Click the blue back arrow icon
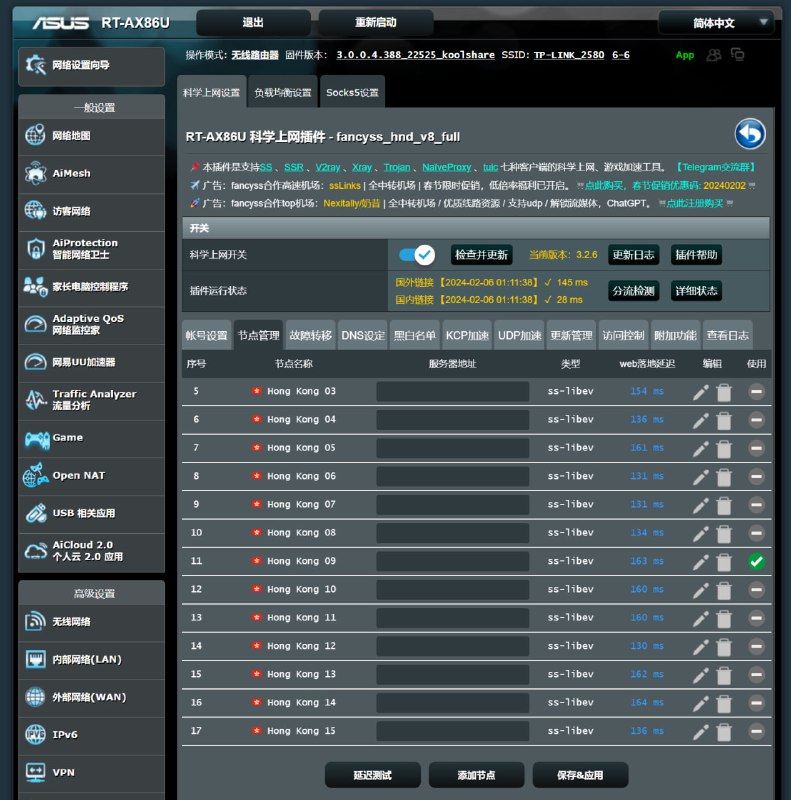Screen dimensions: 791x800 click(750, 134)
